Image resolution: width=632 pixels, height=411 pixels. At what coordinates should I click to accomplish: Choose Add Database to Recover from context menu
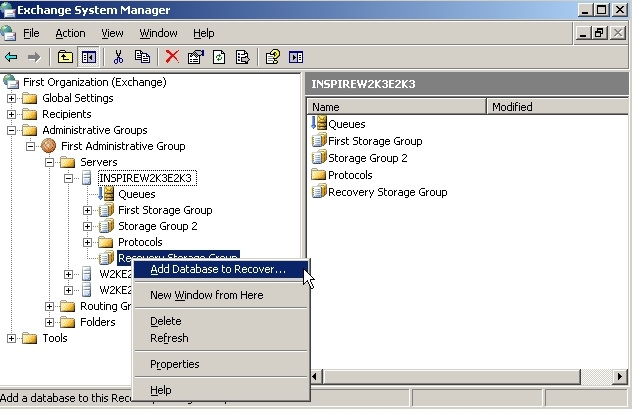tap(221, 269)
